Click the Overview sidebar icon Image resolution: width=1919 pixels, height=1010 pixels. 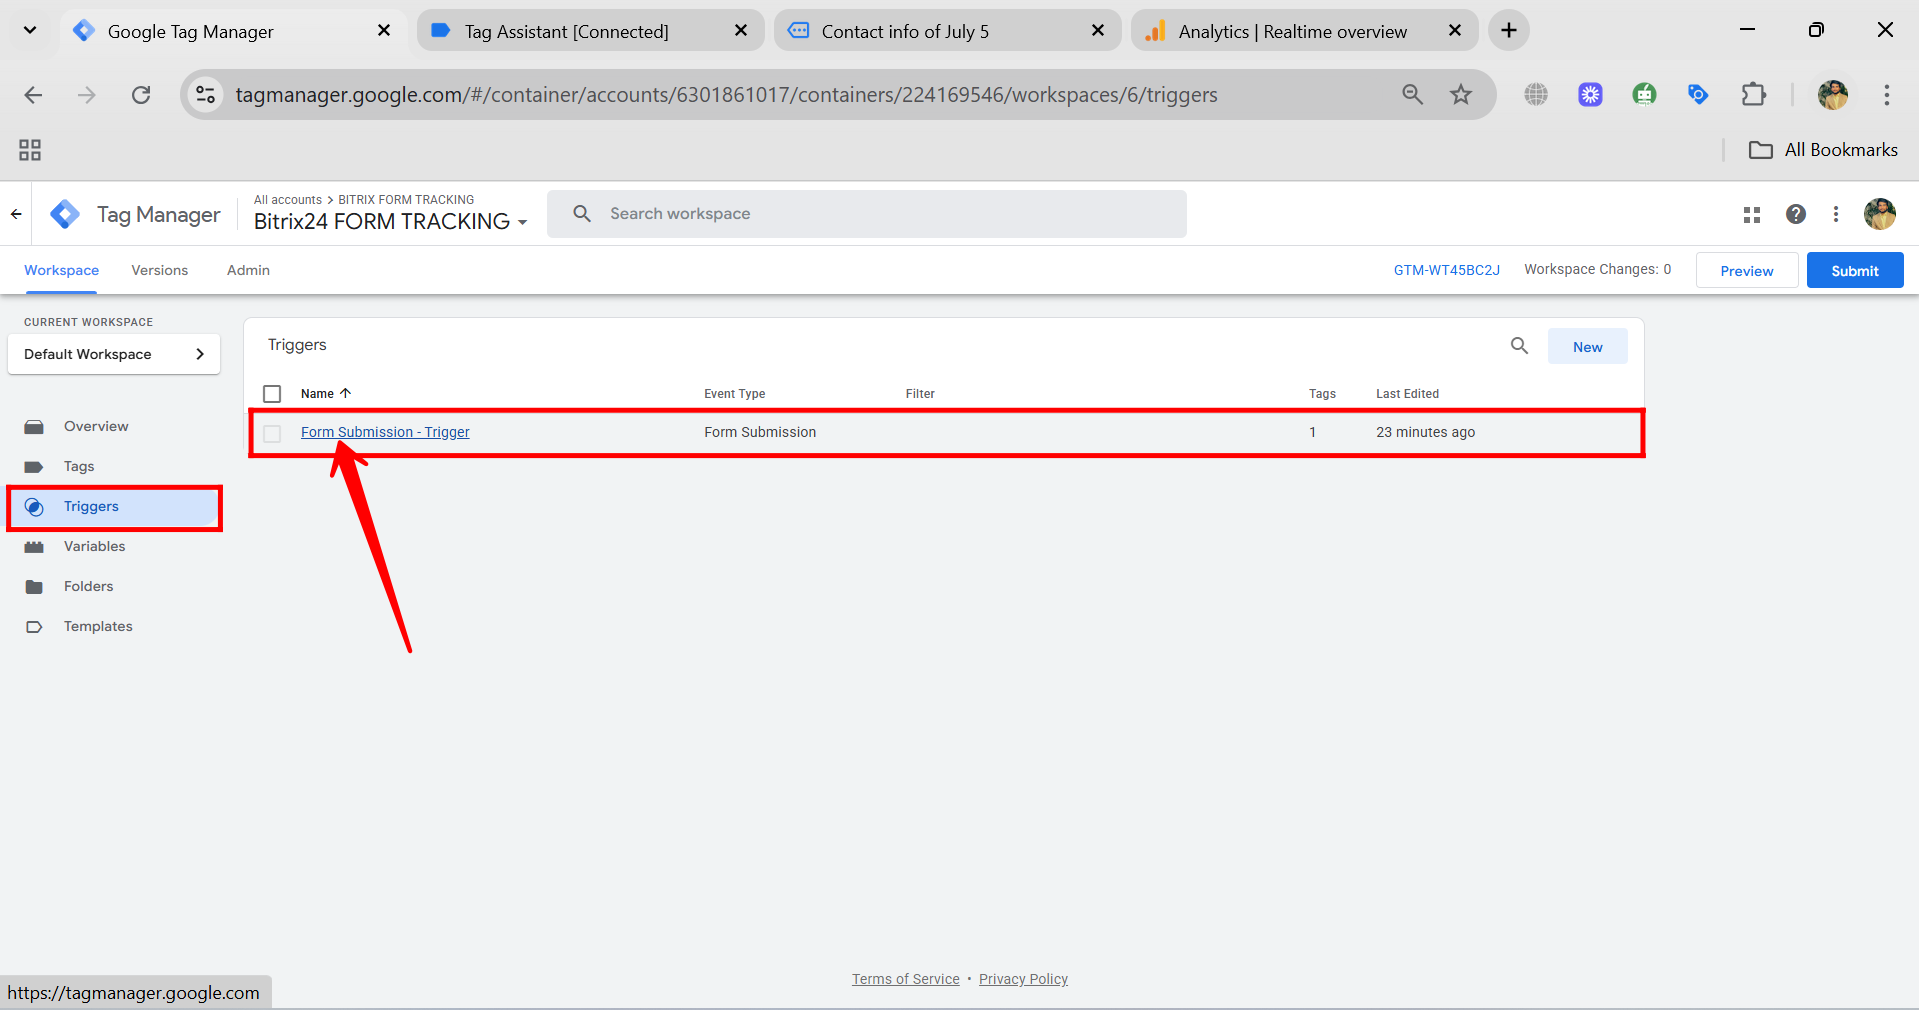[x=34, y=427]
